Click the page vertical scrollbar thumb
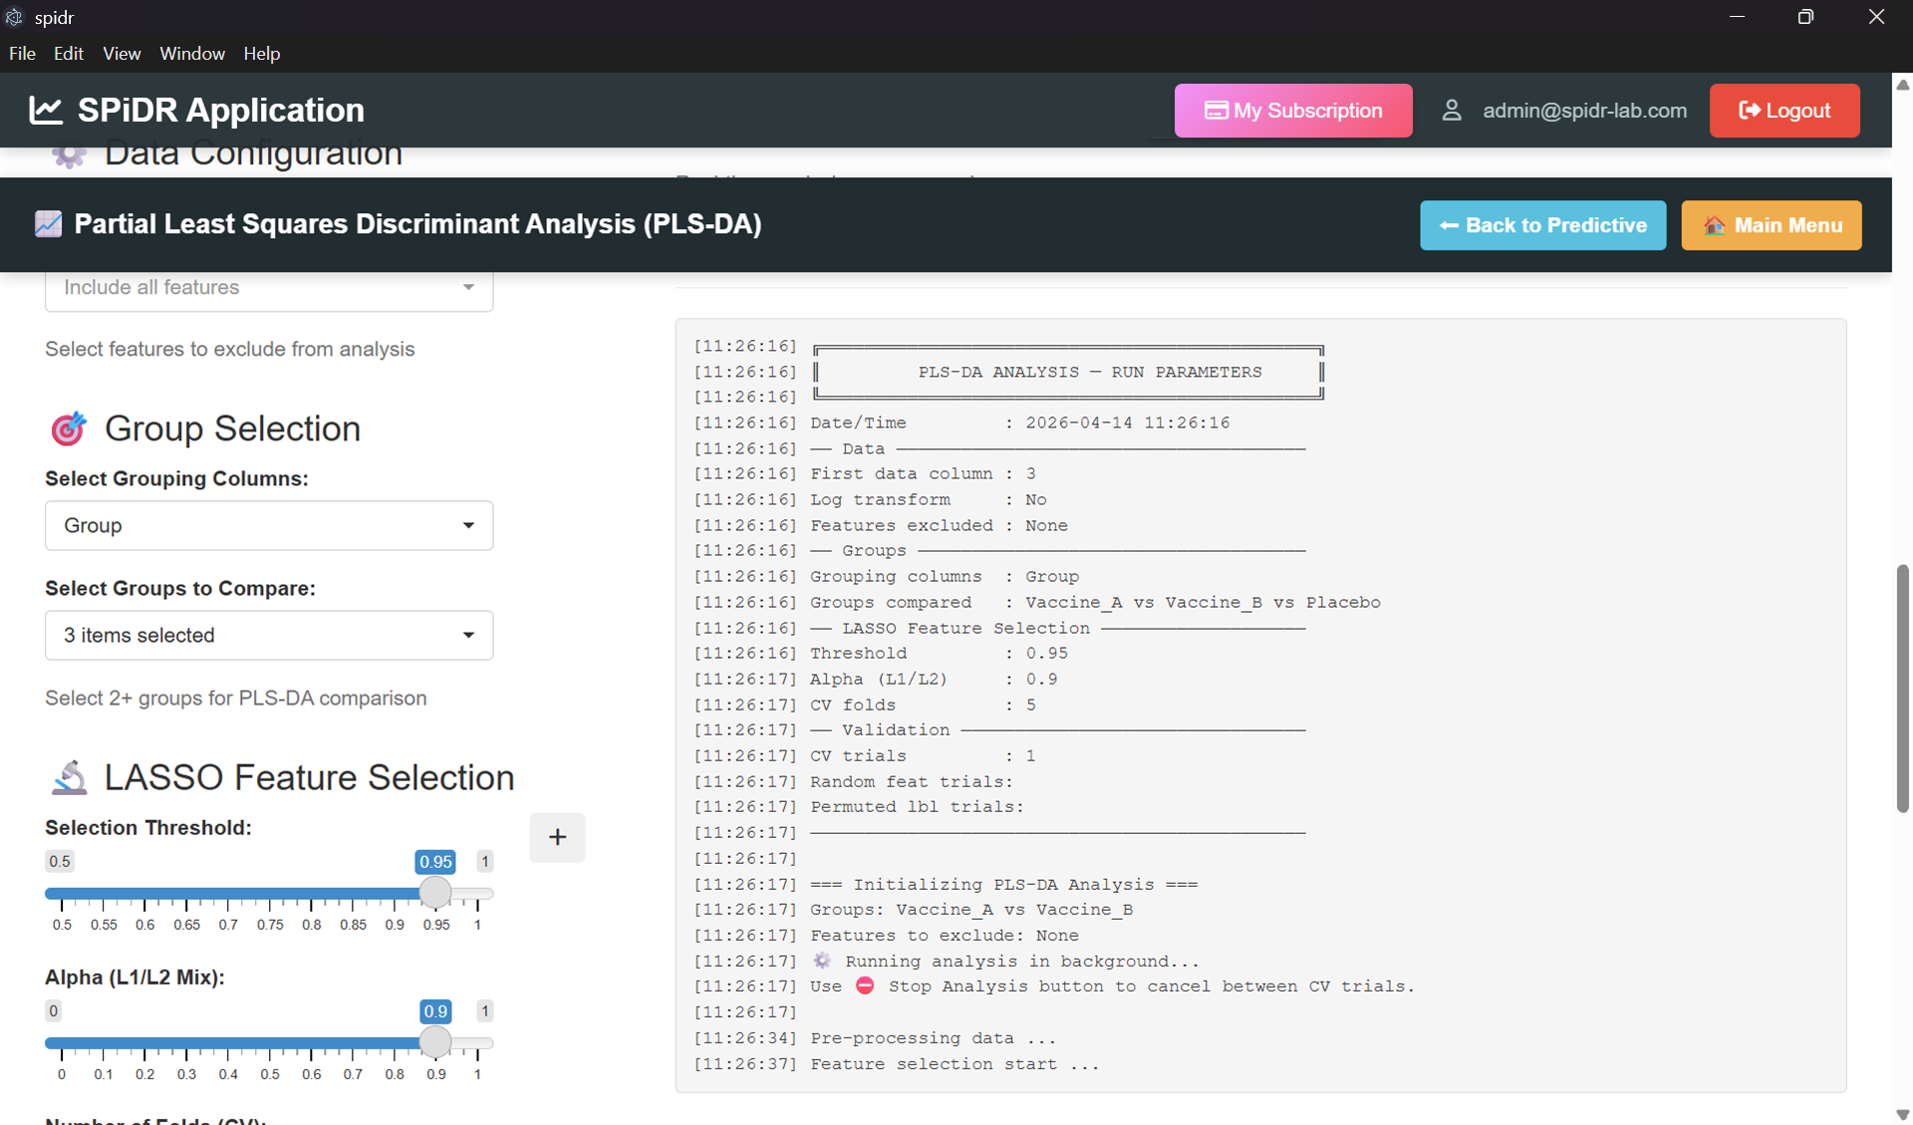This screenshot has width=1913, height=1125. pos(1902,688)
